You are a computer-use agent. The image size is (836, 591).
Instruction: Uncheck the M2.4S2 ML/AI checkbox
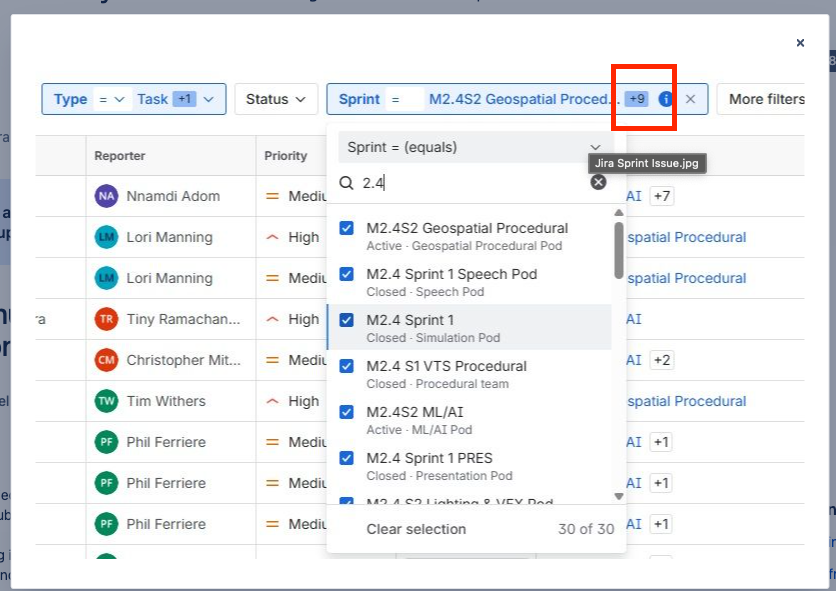(346, 410)
